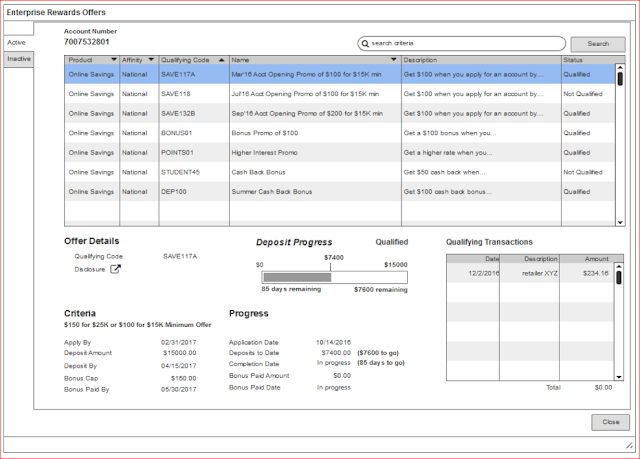The height and width of the screenshot is (459, 640).
Task: Click the Bonus Paid By date 05/30/2017
Action: coord(178,389)
